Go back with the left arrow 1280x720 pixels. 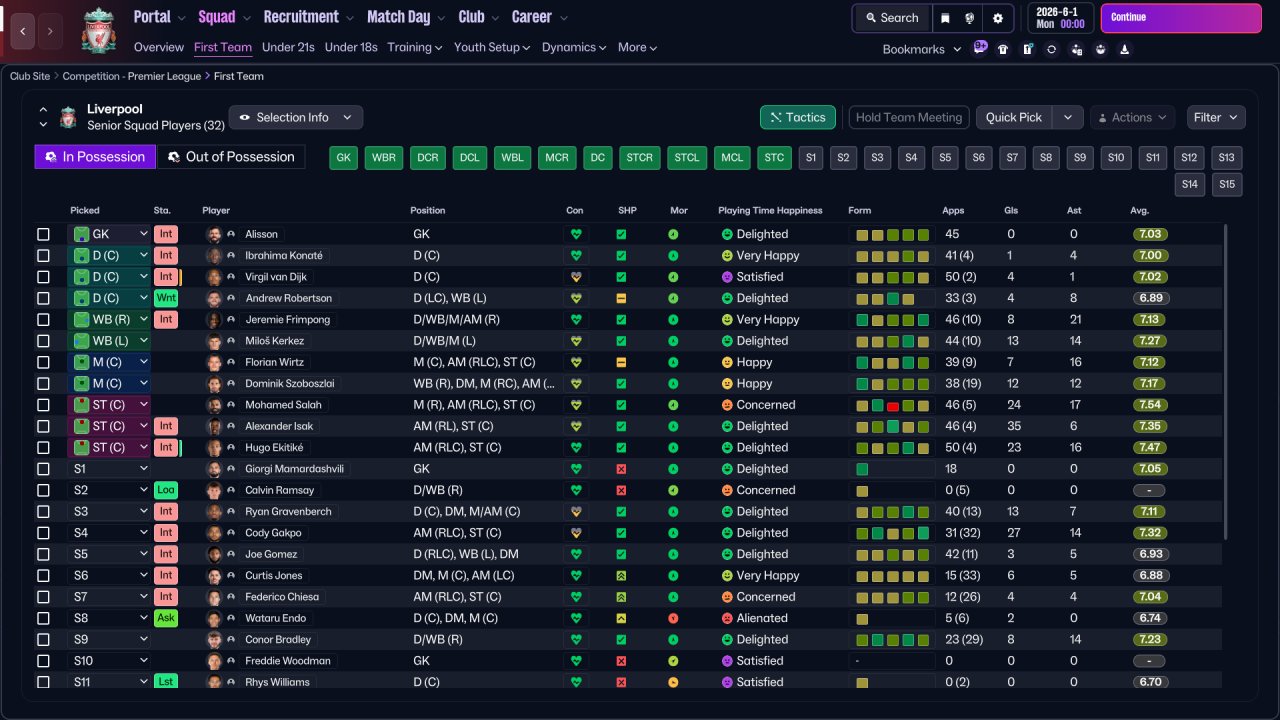23,32
